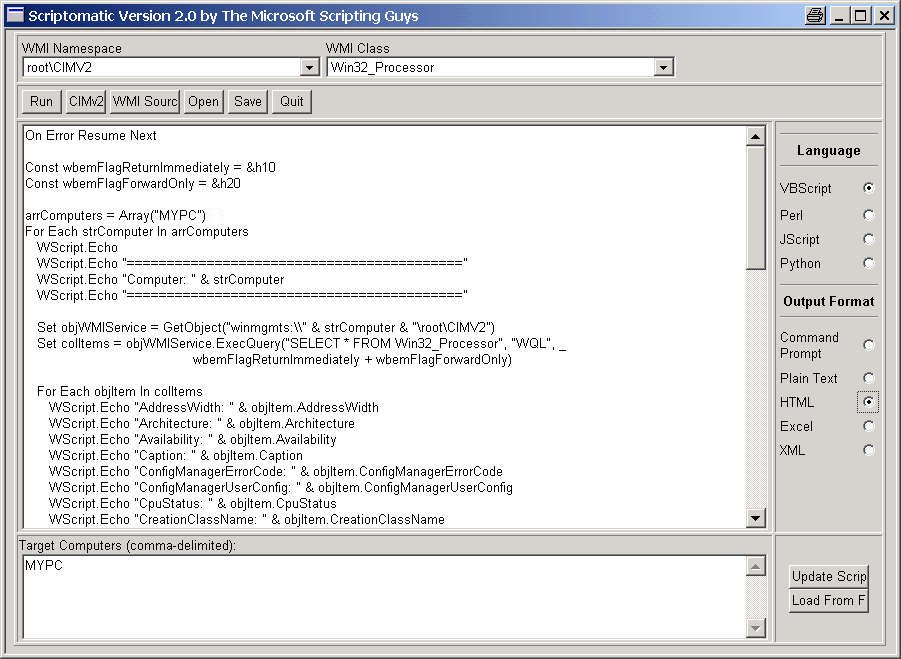Click the Caption echo line
This screenshot has height=659, width=901.
176,456
